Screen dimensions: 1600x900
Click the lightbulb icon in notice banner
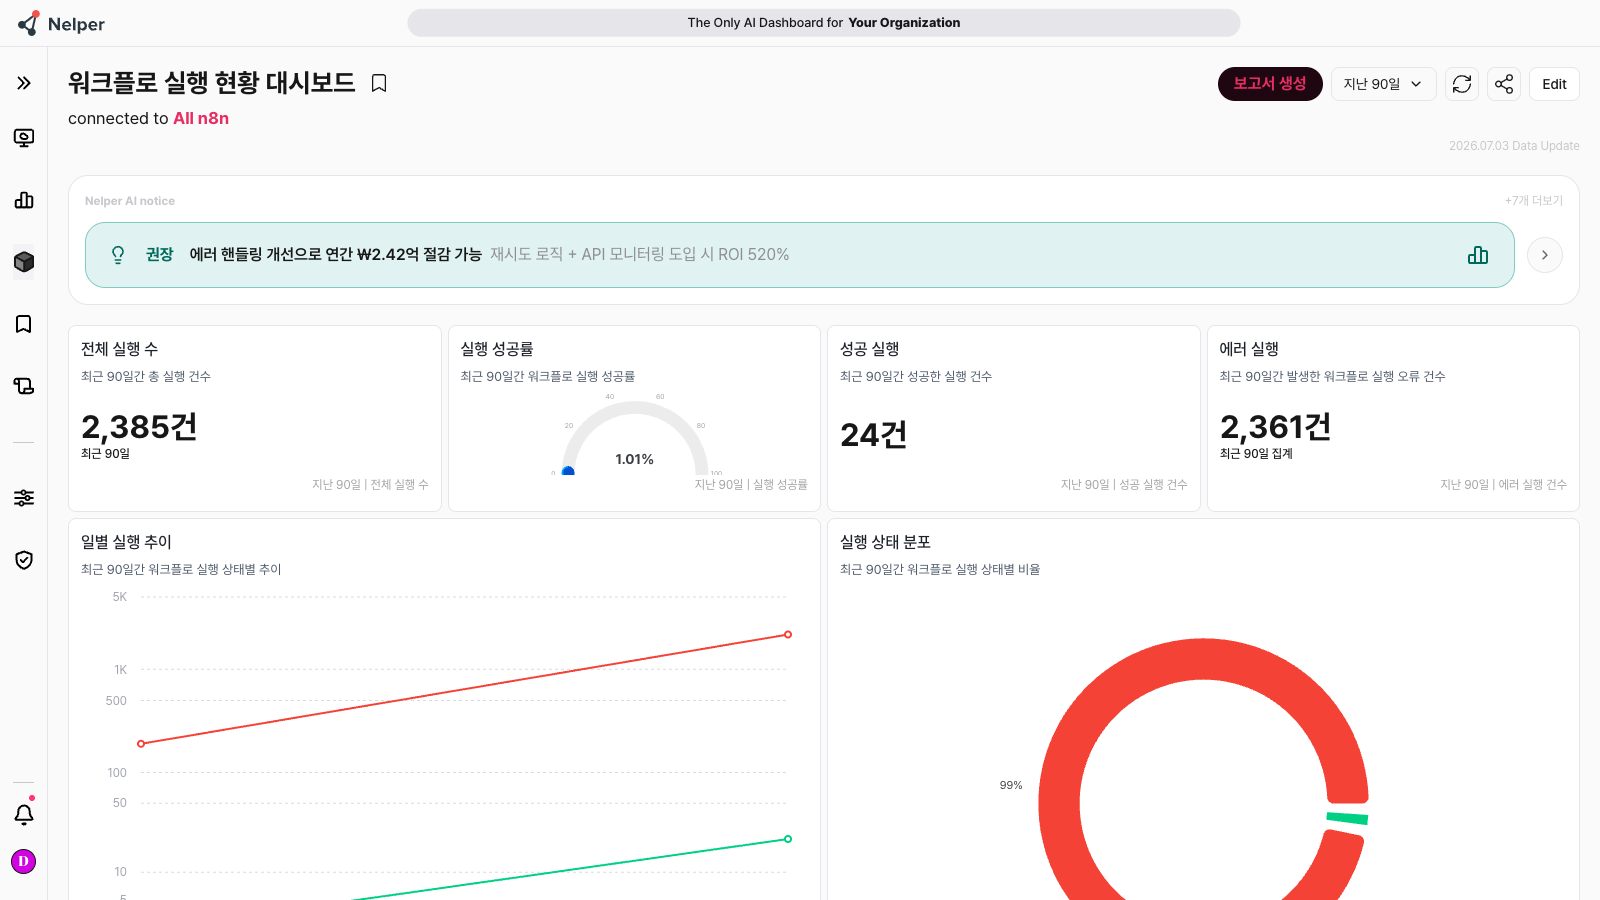pyautogui.click(x=118, y=255)
